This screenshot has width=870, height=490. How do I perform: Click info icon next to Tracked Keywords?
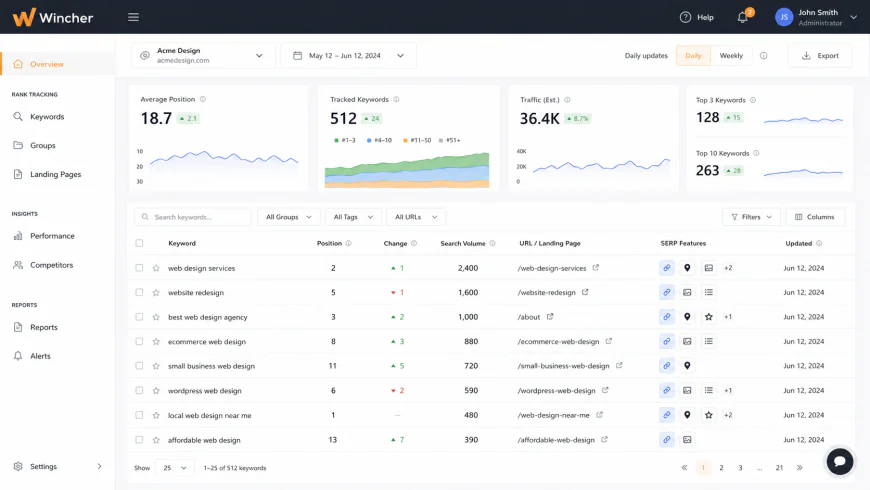coord(396,99)
